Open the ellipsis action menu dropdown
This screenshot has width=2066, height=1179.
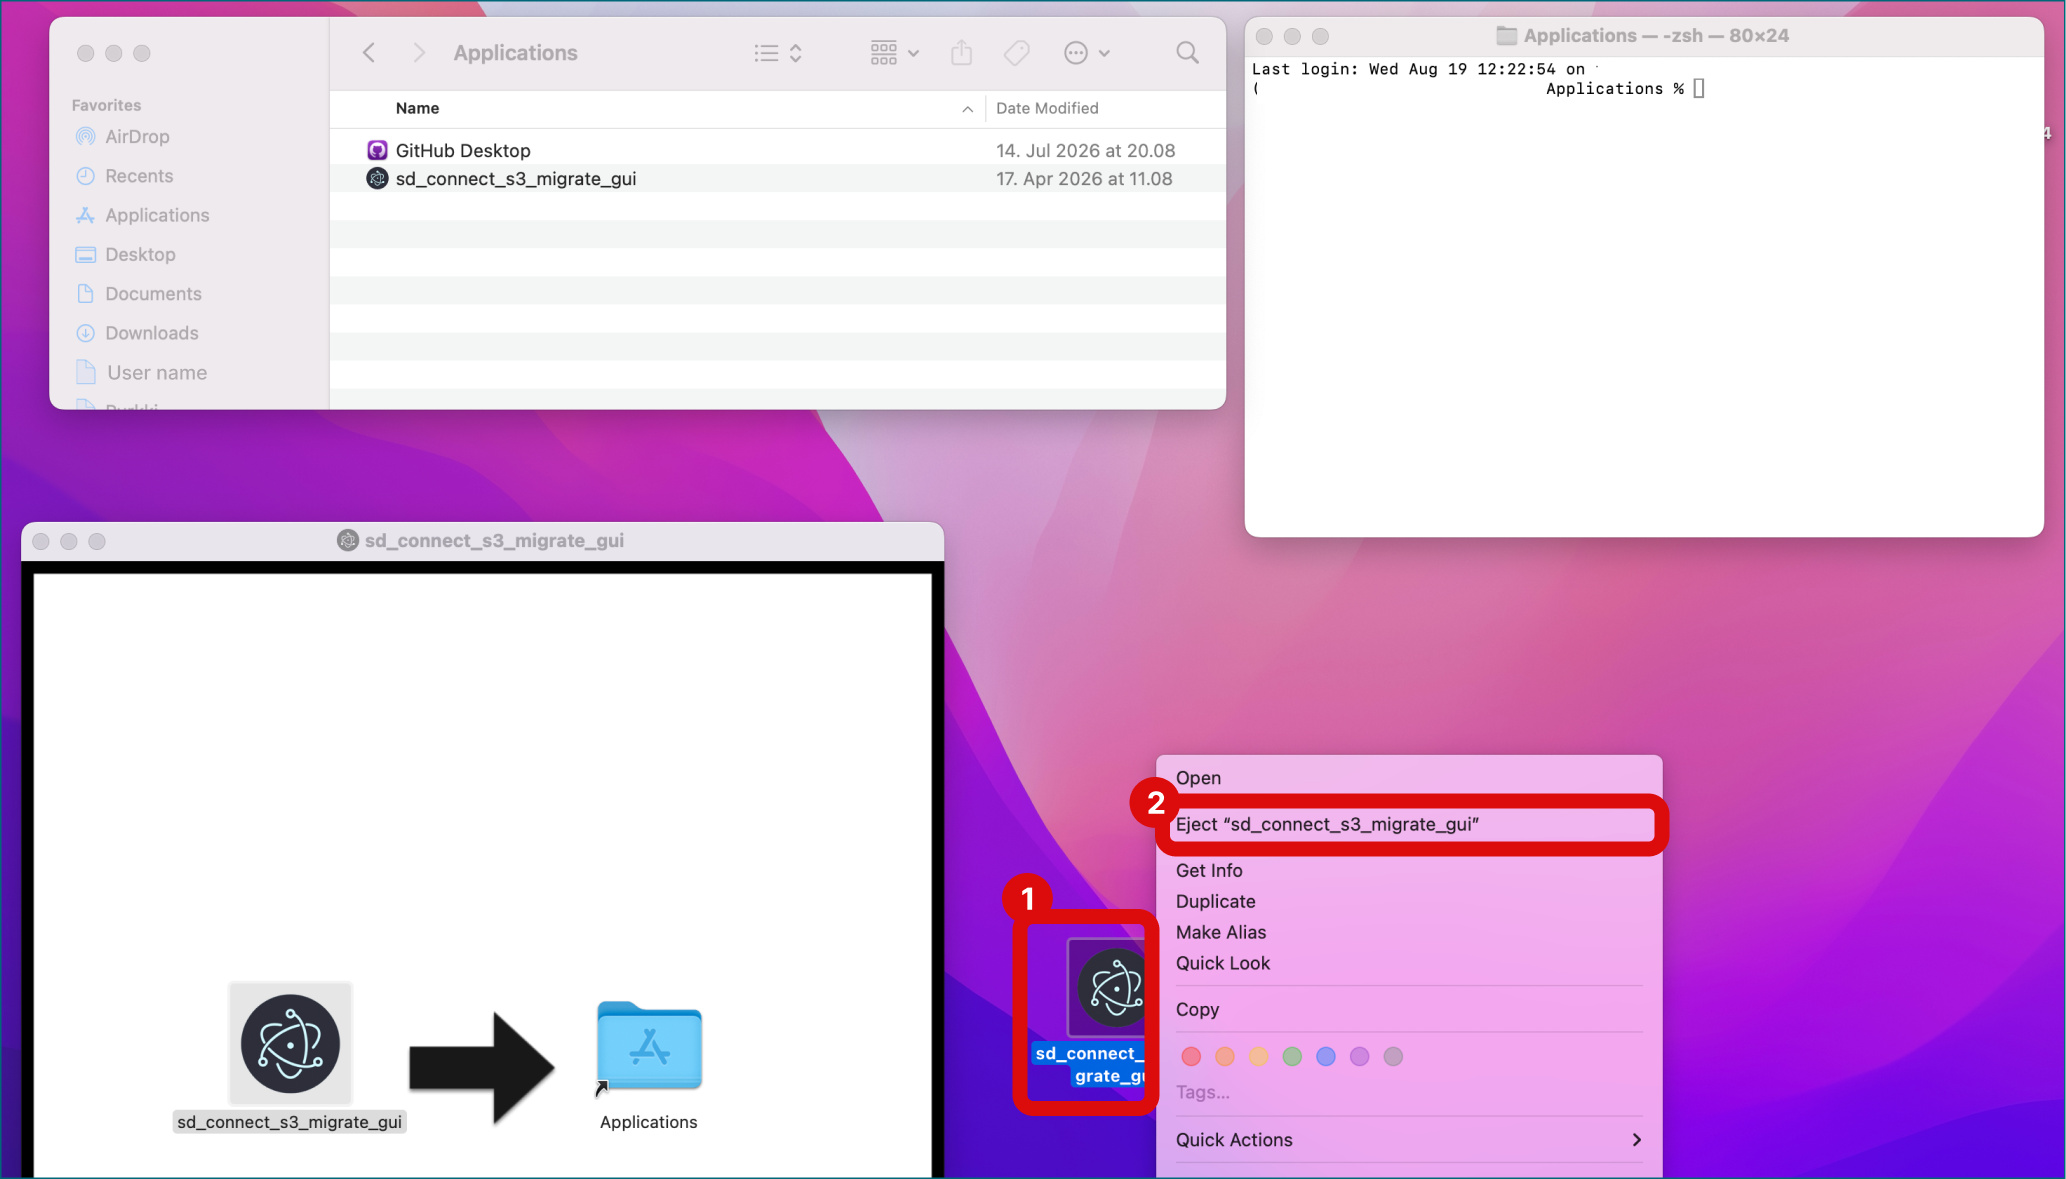click(x=1087, y=53)
